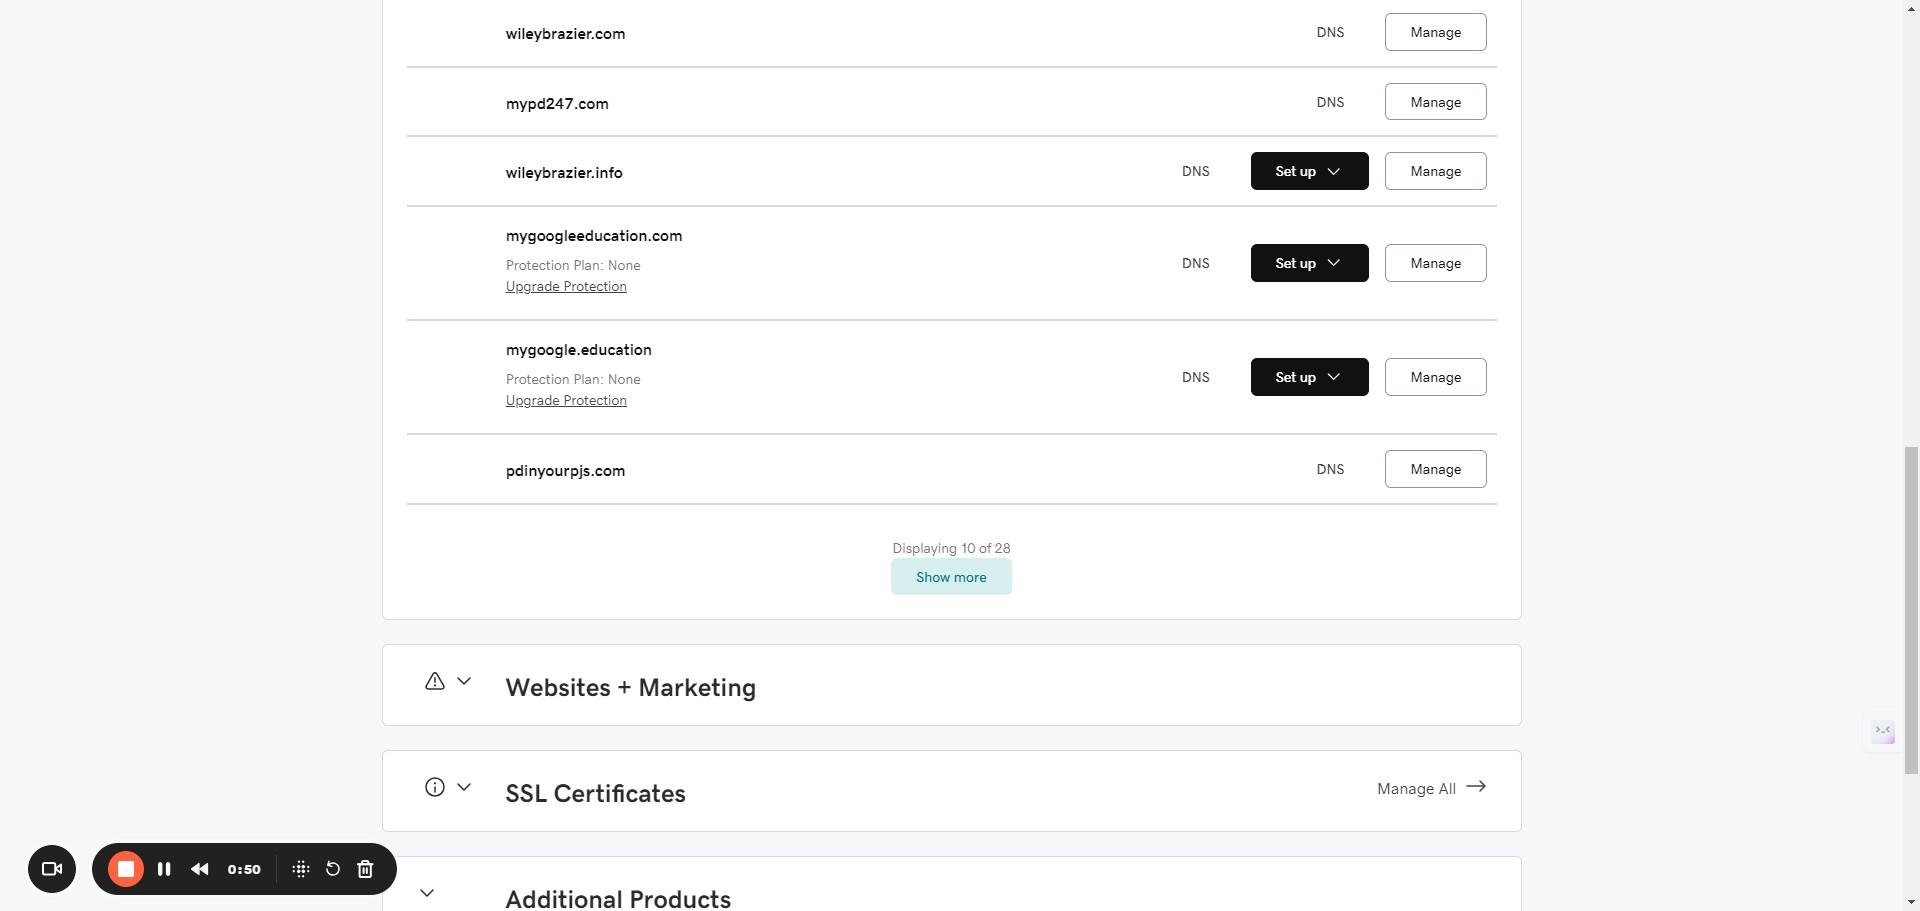Restart the recording with circular arrow icon
The width and height of the screenshot is (1920, 911).
pyautogui.click(x=333, y=869)
